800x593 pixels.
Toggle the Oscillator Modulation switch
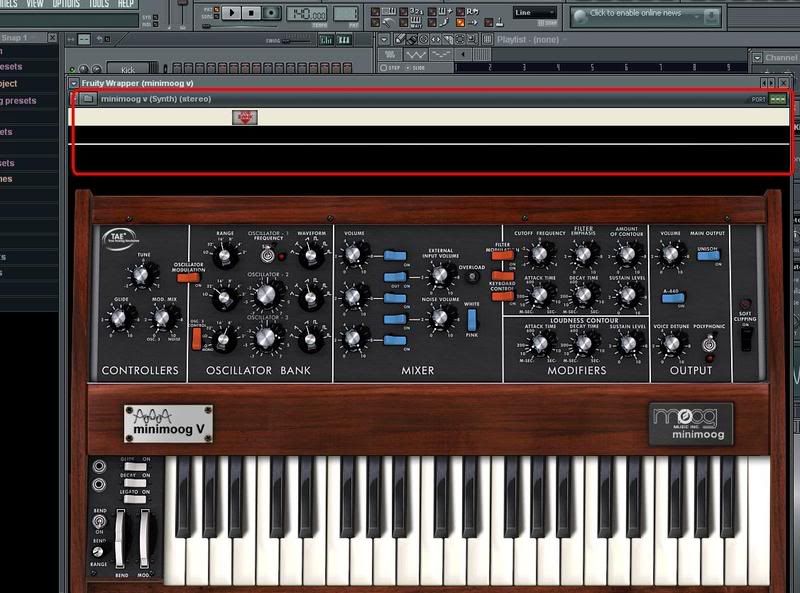pyautogui.click(x=188, y=278)
